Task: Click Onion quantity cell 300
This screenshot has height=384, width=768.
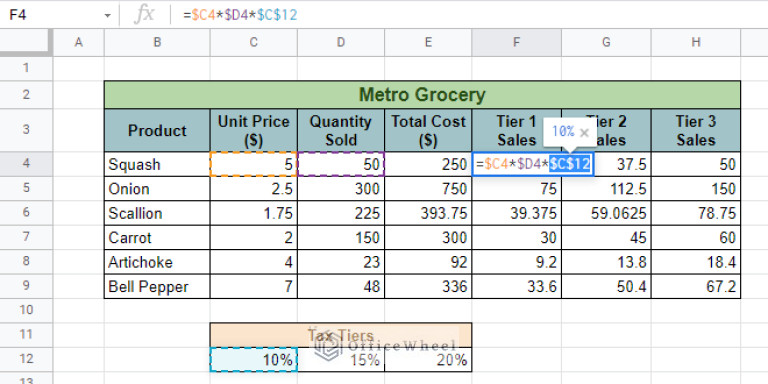Action: click(x=341, y=189)
